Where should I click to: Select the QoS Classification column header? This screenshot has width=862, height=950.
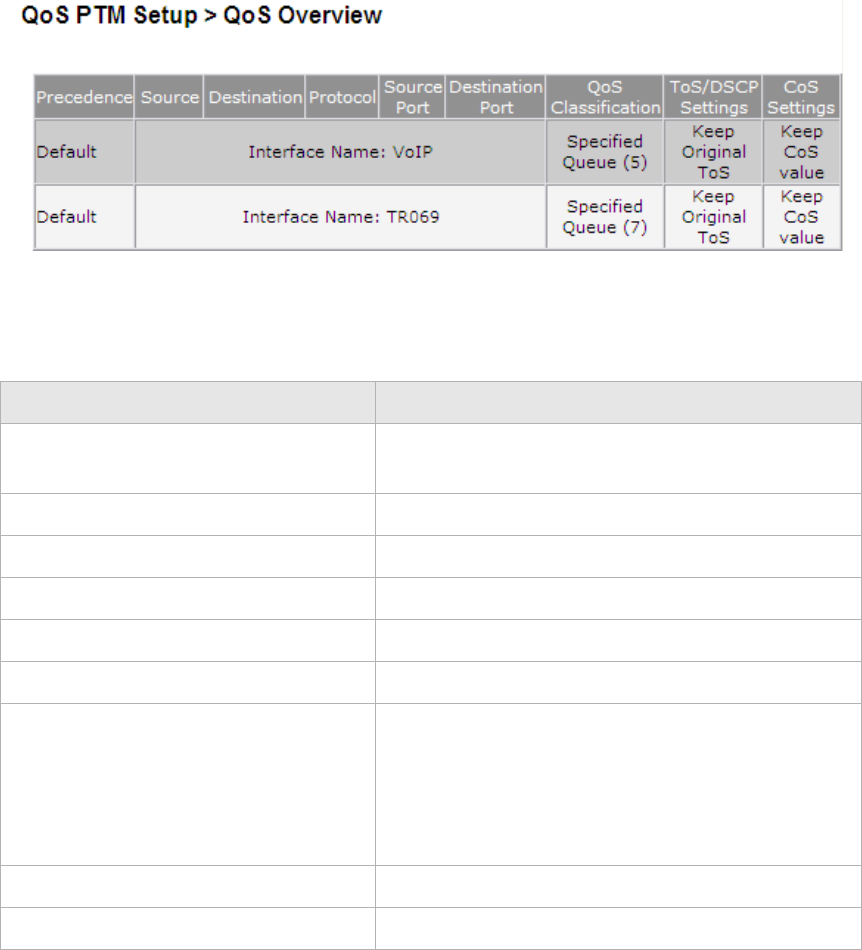click(605, 97)
